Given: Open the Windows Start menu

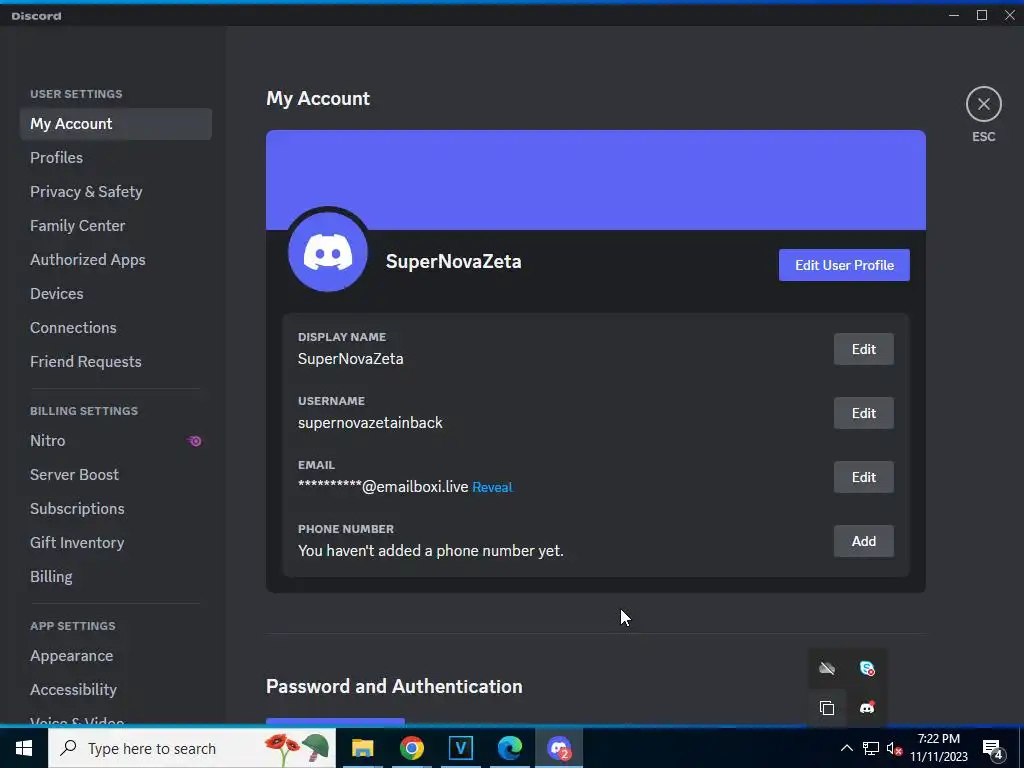Looking at the screenshot, I should tap(24, 748).
